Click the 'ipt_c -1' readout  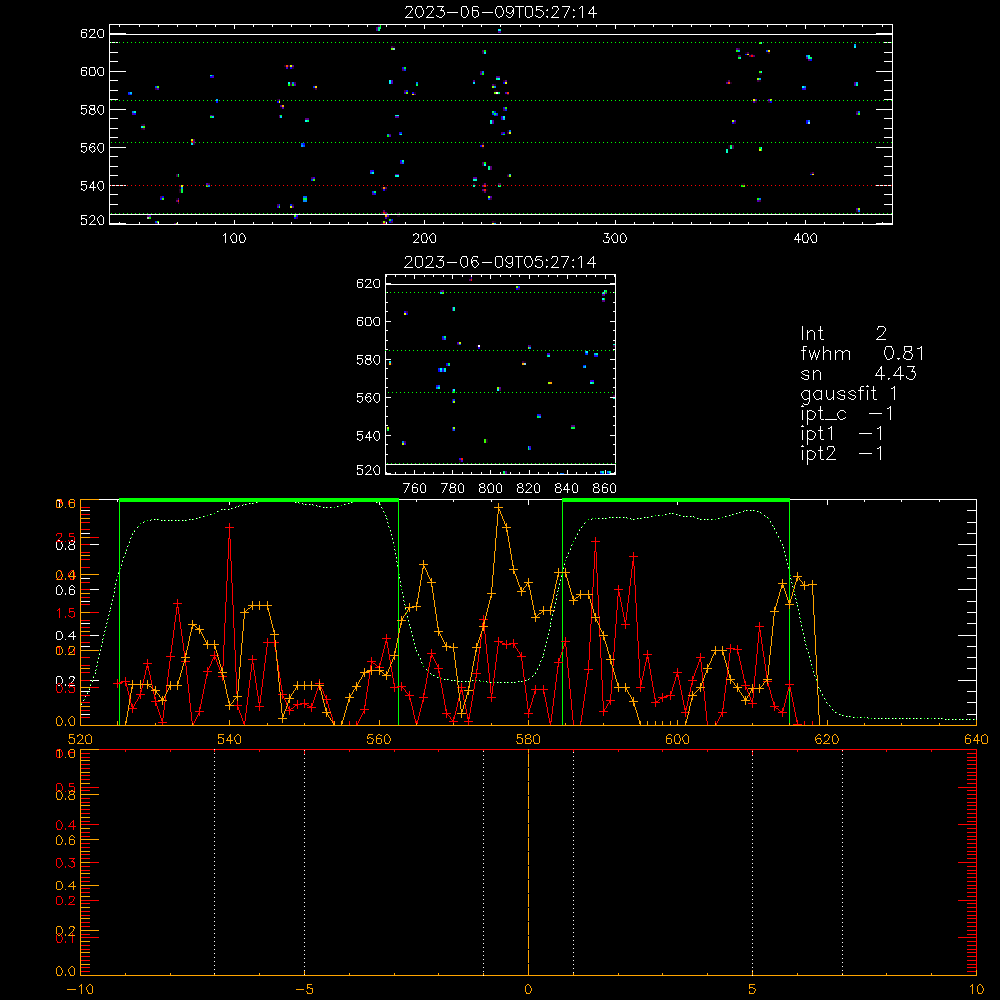coord(847,413)
